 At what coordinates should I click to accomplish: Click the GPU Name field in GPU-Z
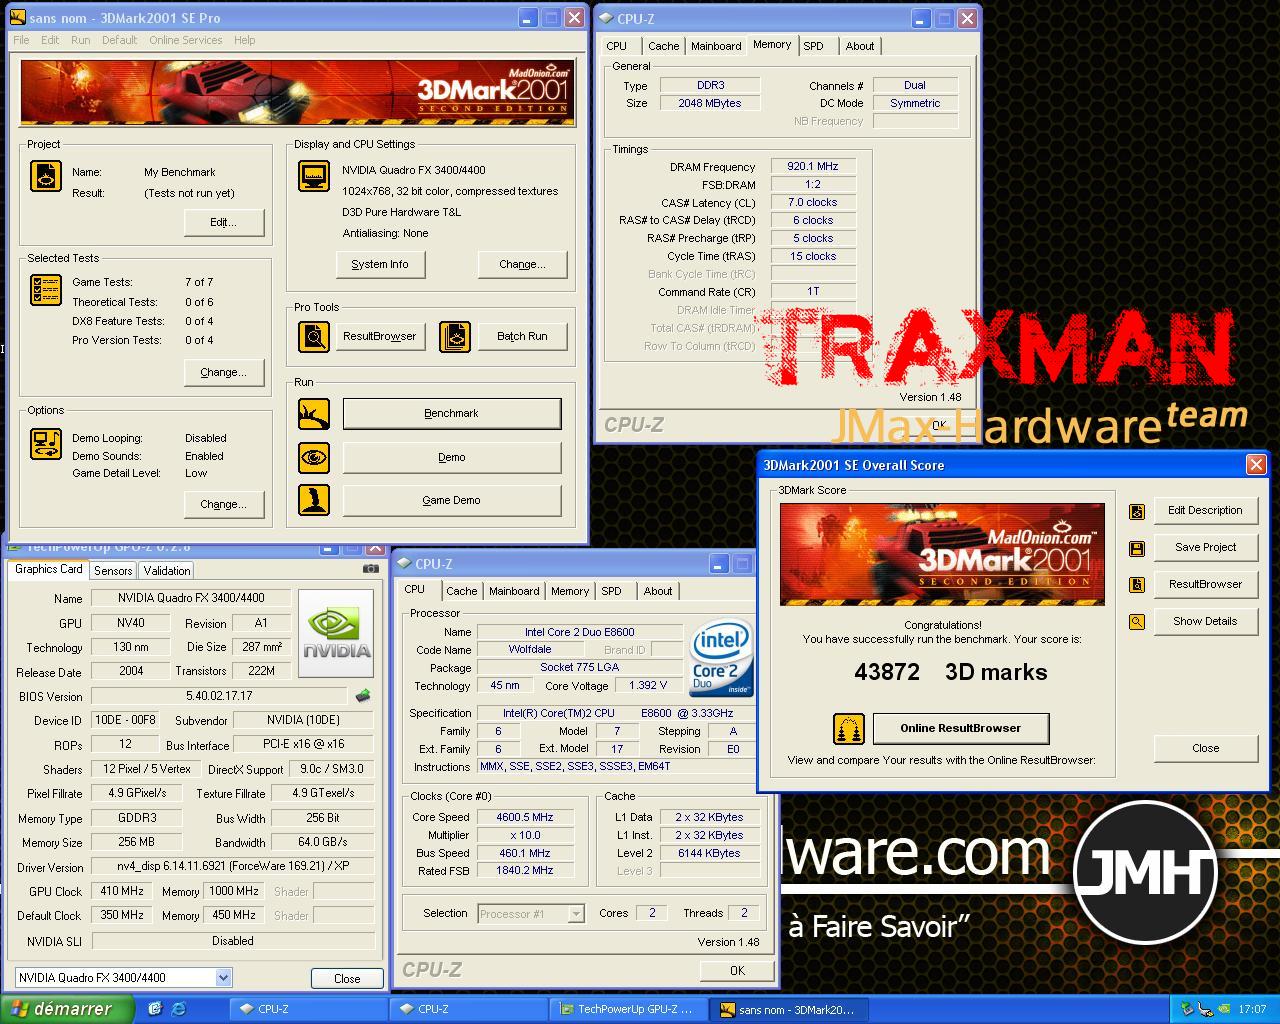pyautogui.click(x=191, y=598)
